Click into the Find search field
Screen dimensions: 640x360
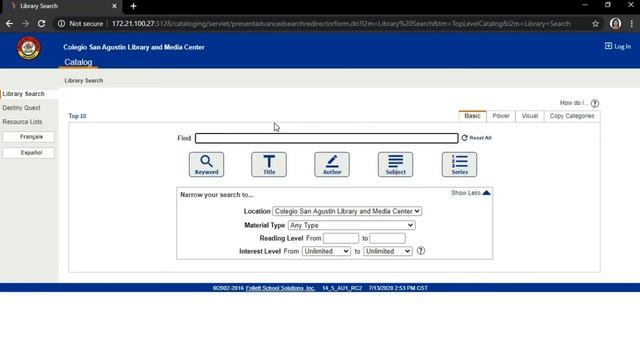[327, 138]
